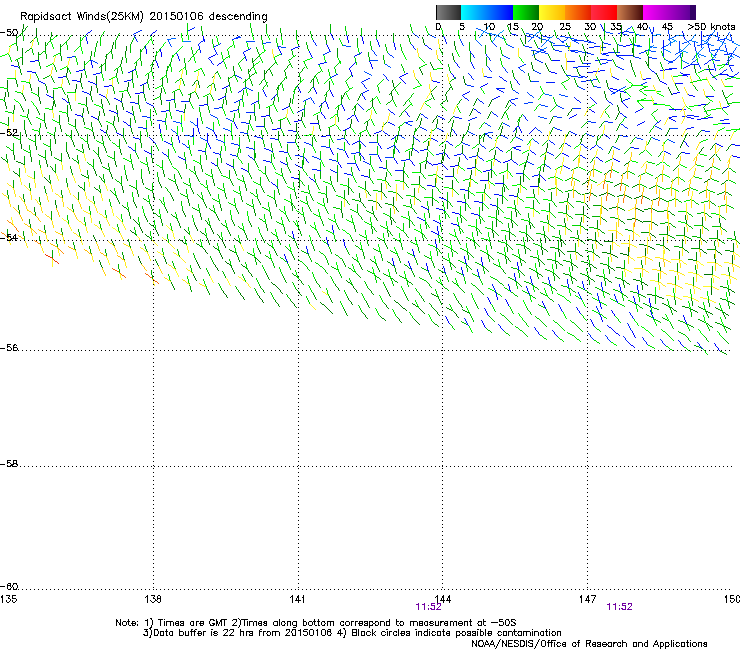Click the cyan-blue 5-15 knots legend segment
The height and width of the screenshot is (650, 740).
[487, 12]
